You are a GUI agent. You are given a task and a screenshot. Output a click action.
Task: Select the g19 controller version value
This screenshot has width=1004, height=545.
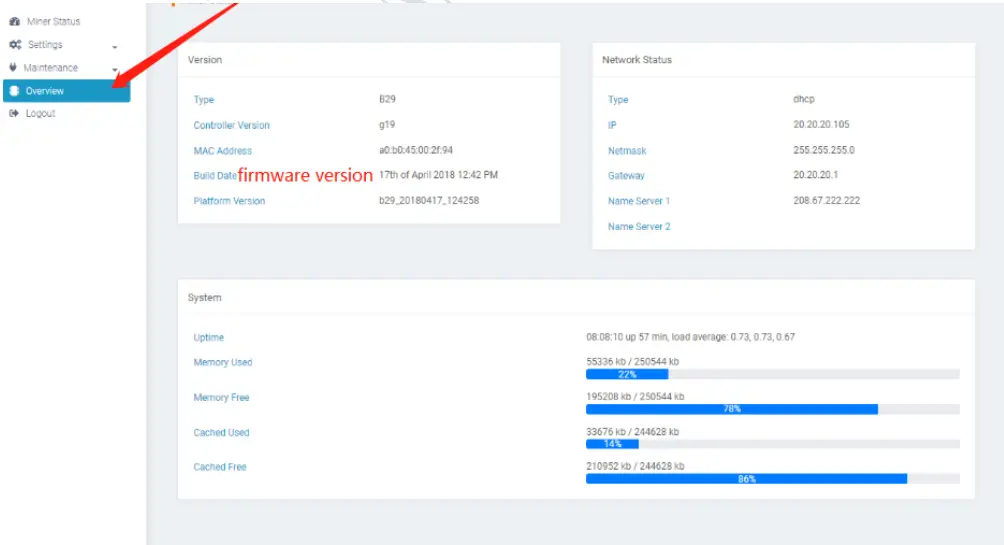coord(387,125)
